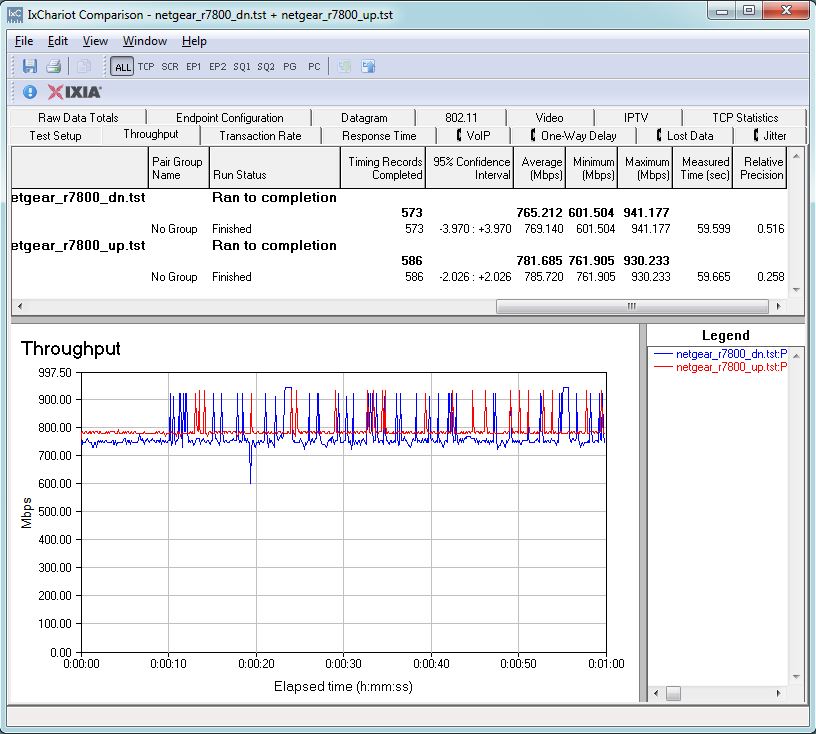Click the Measured Time (sec) column header

703,168
